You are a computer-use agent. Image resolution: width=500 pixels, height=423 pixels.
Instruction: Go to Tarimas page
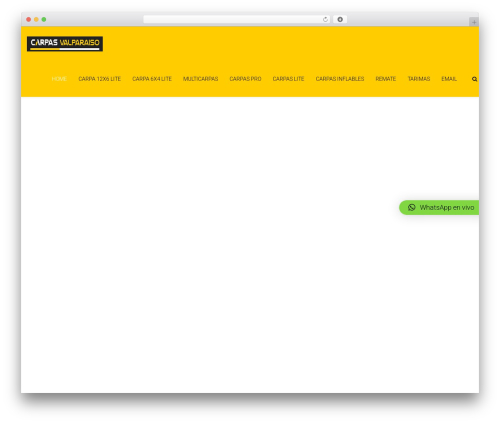click(419, 79)
